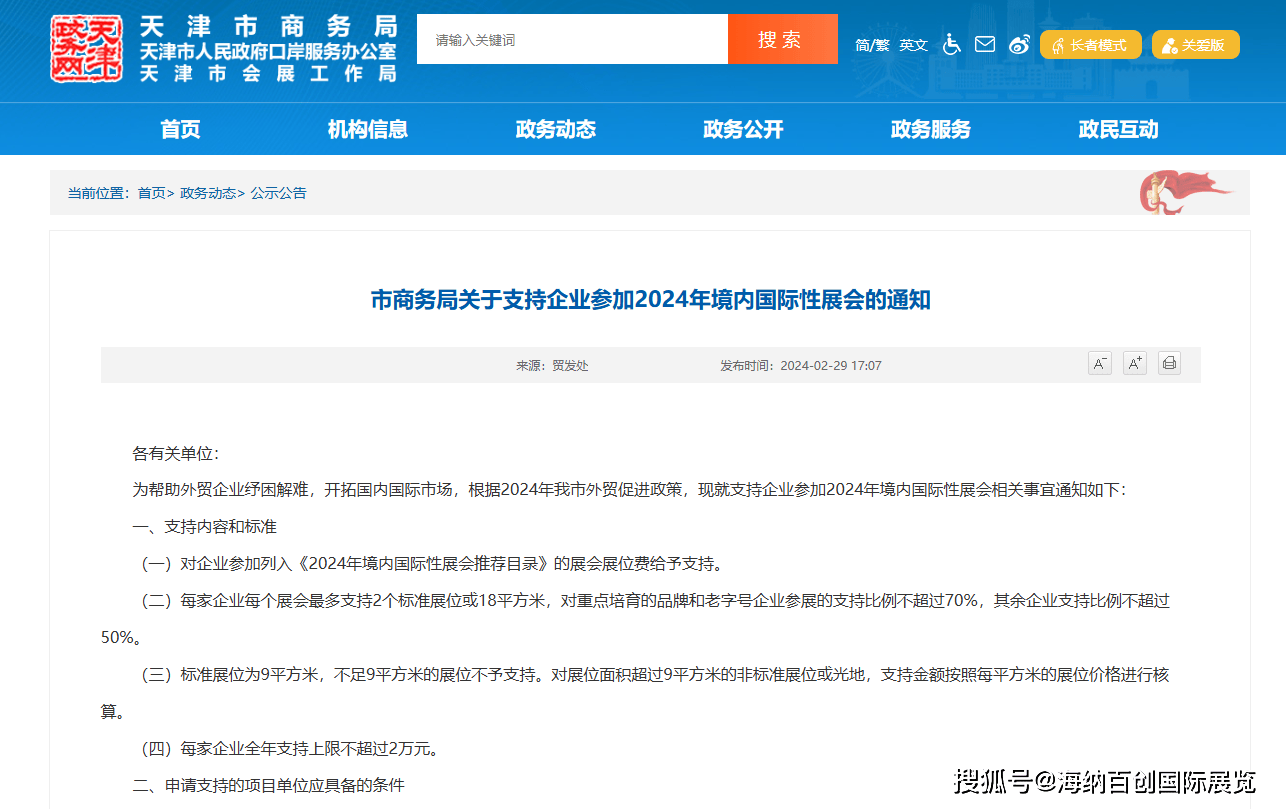Open the 机构信息 navigation menu

[x=367, y=129]
